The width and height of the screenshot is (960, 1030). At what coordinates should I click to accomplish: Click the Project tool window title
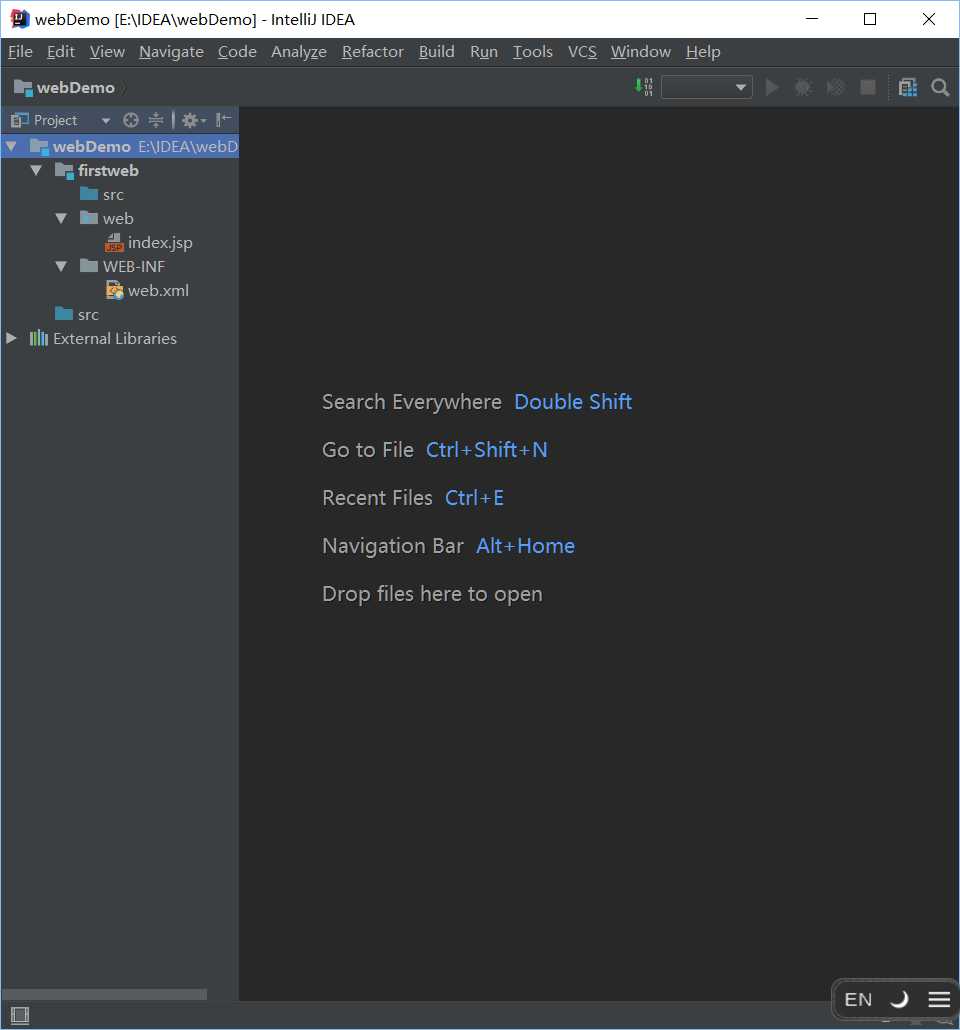point(55,120)
